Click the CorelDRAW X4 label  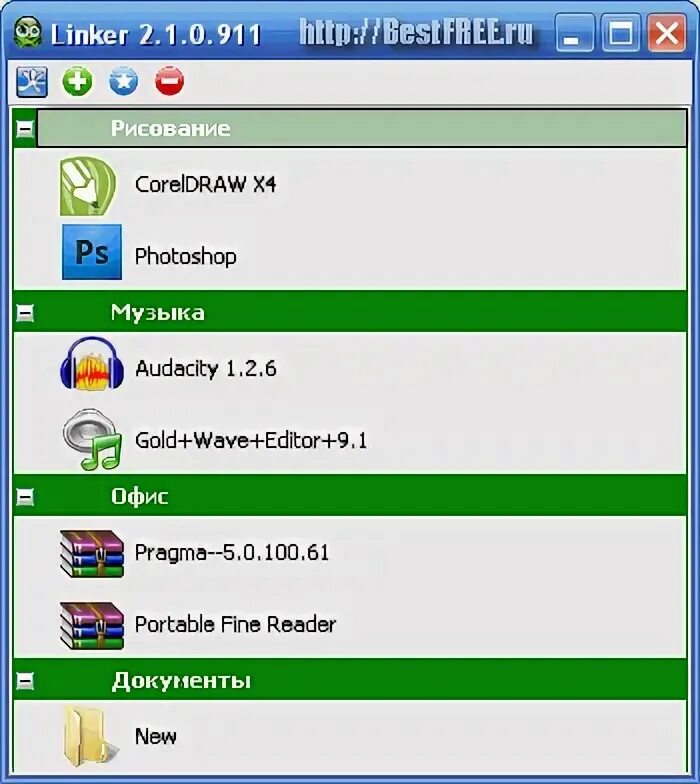coord(206,184)
